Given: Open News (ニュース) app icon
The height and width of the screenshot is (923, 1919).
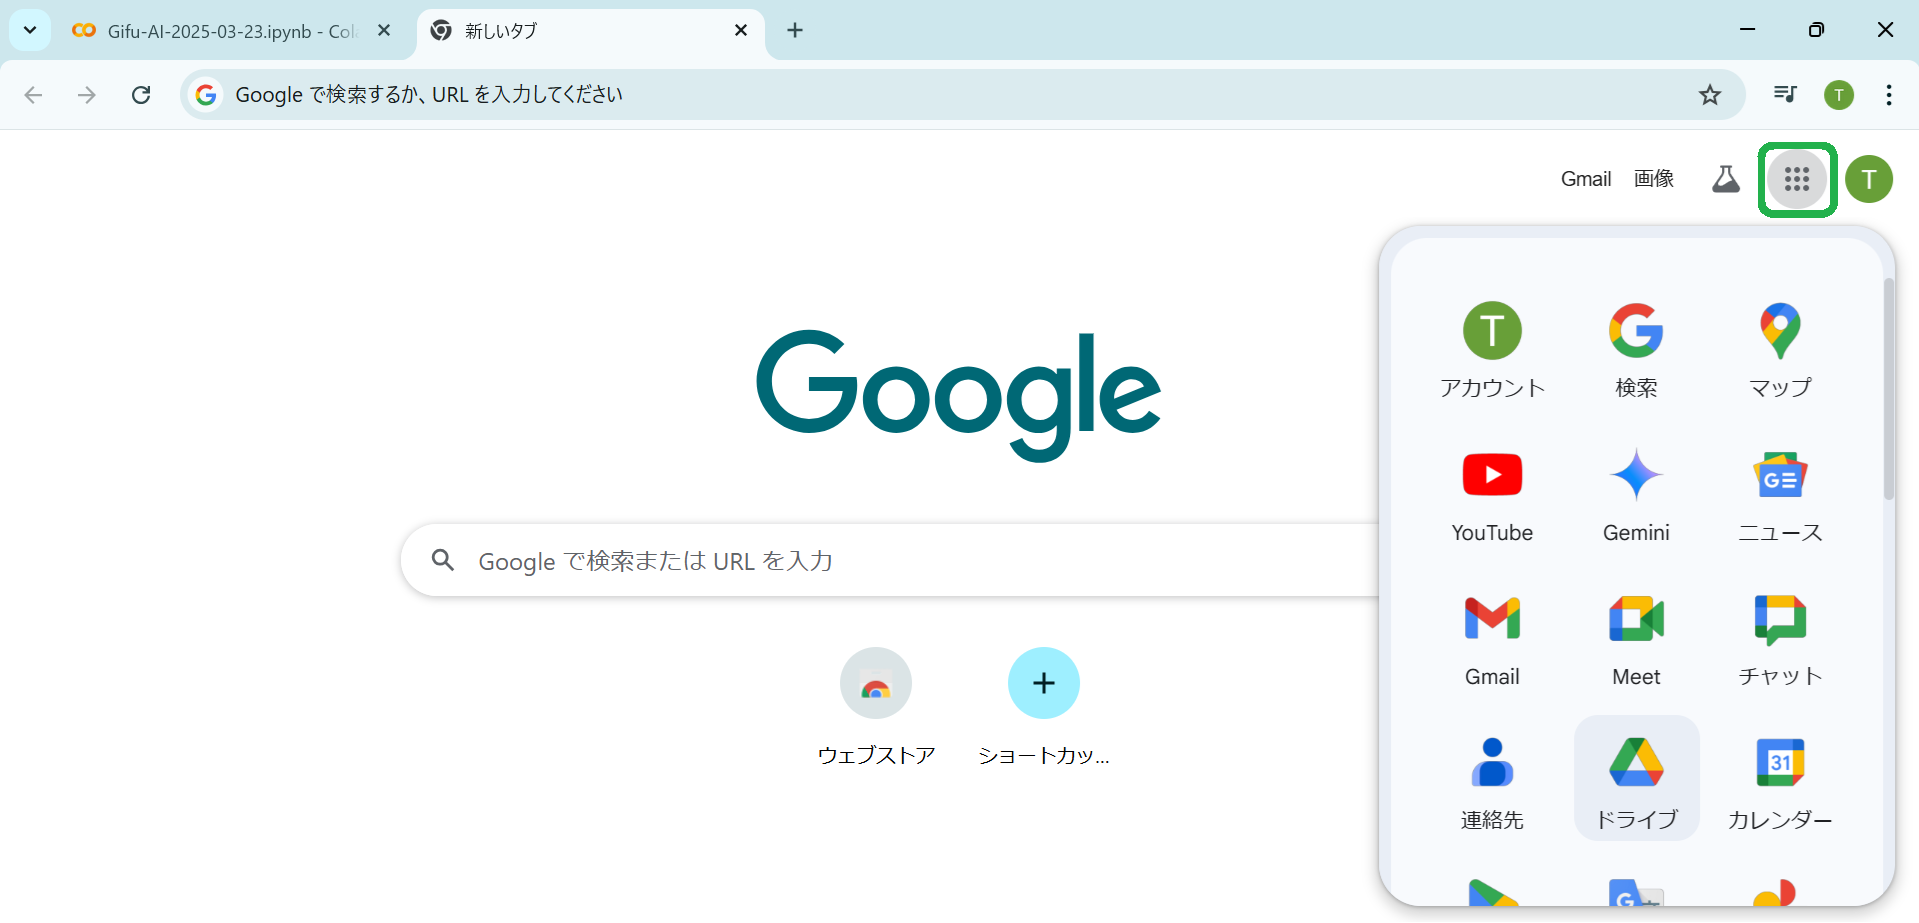Looking at the screenshot, I should 1780,494.
